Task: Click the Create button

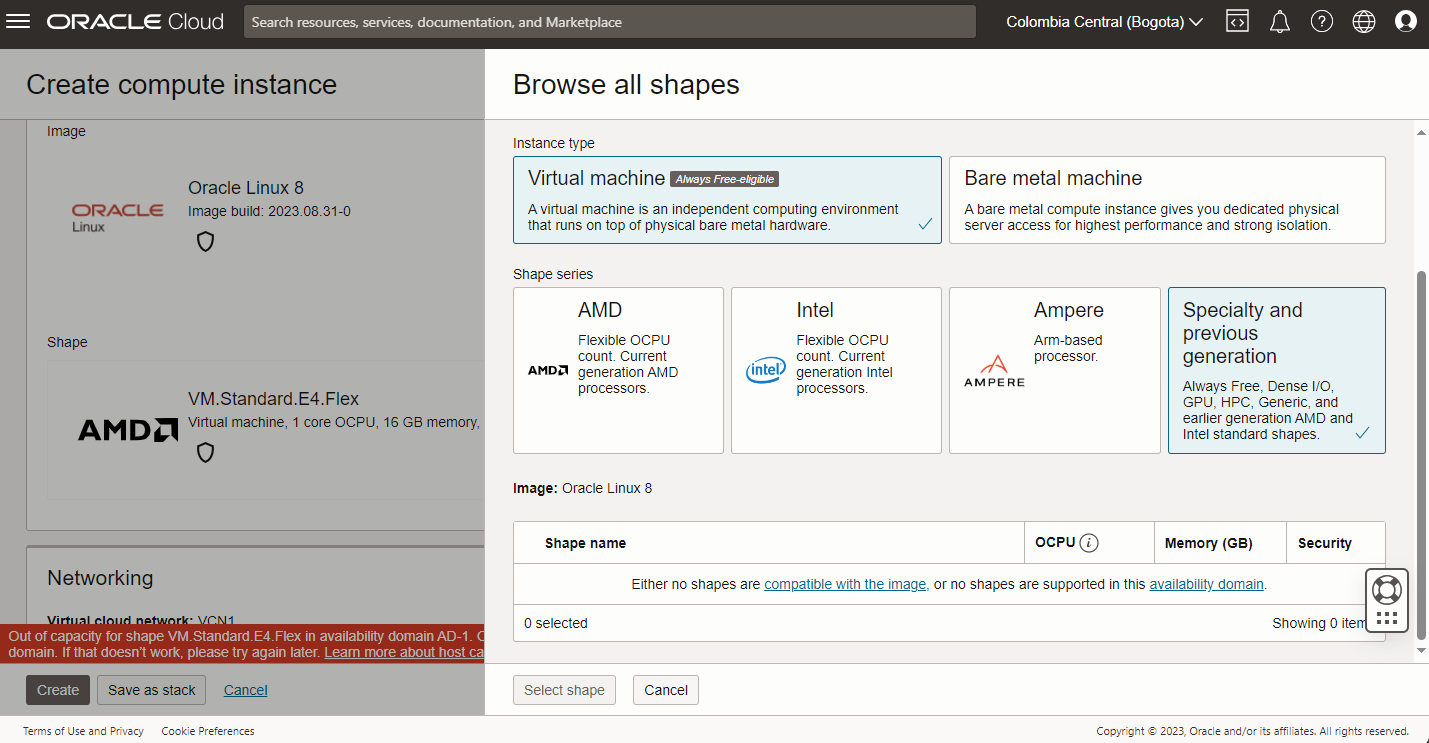Action: point(58,690)
